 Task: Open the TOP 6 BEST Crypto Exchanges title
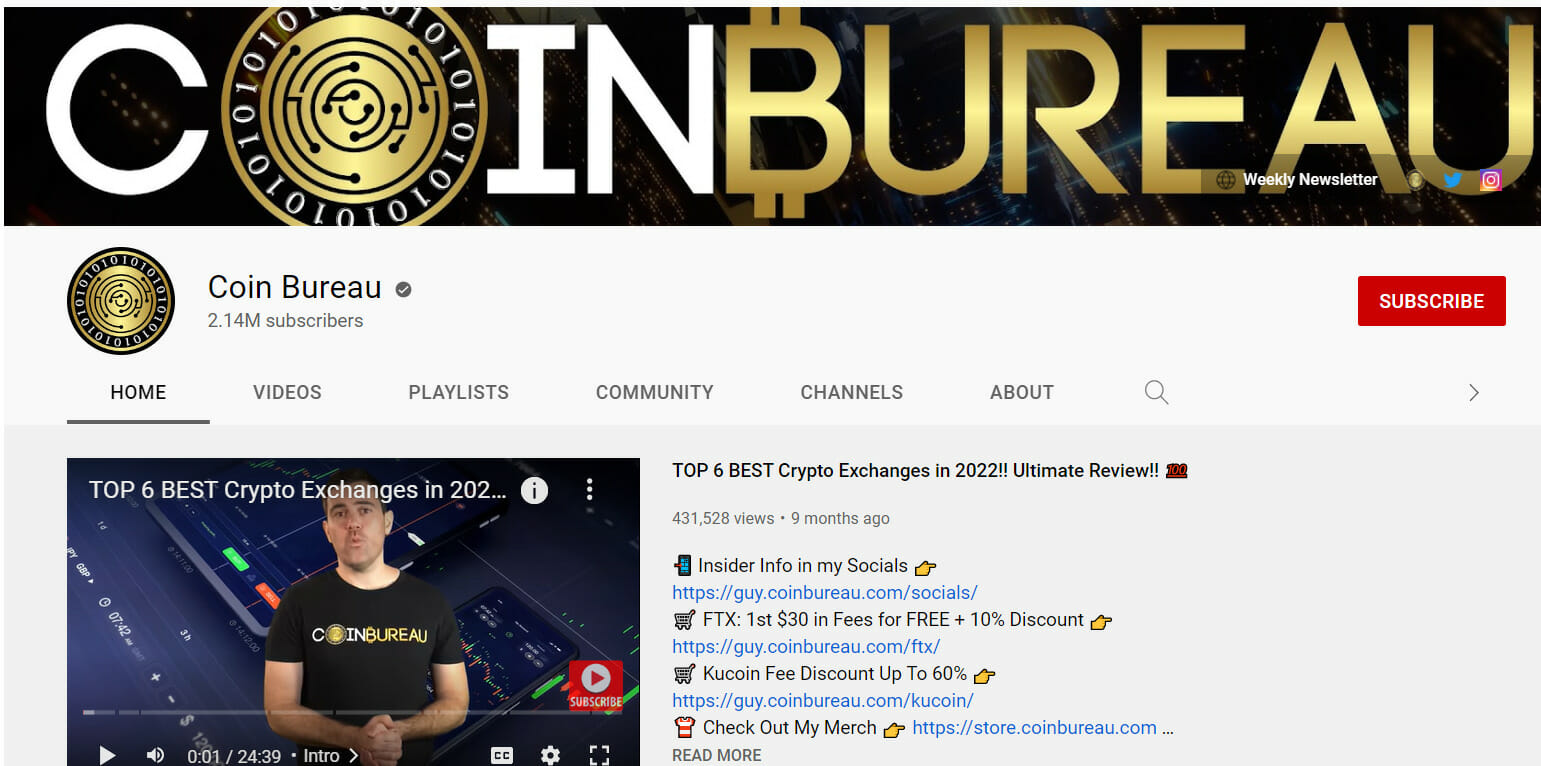(929, 470)
